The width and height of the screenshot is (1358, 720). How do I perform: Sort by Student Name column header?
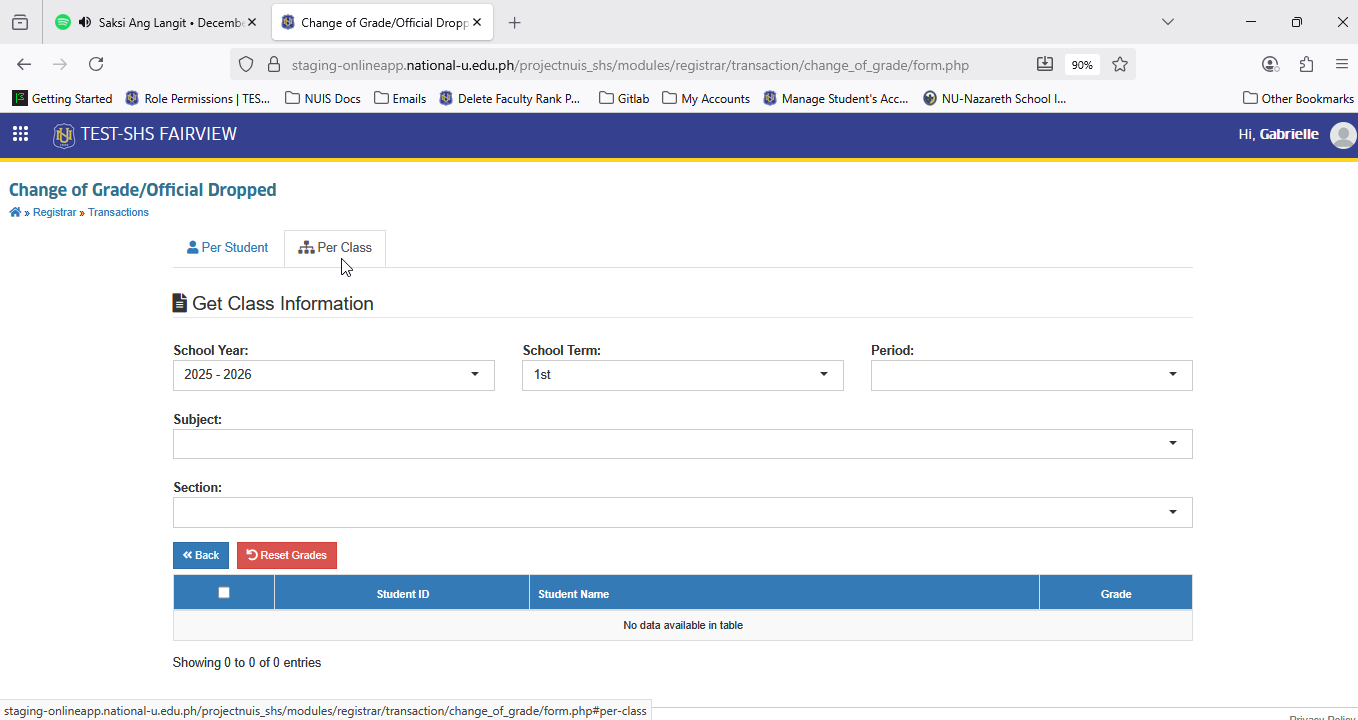coord(784,593)
